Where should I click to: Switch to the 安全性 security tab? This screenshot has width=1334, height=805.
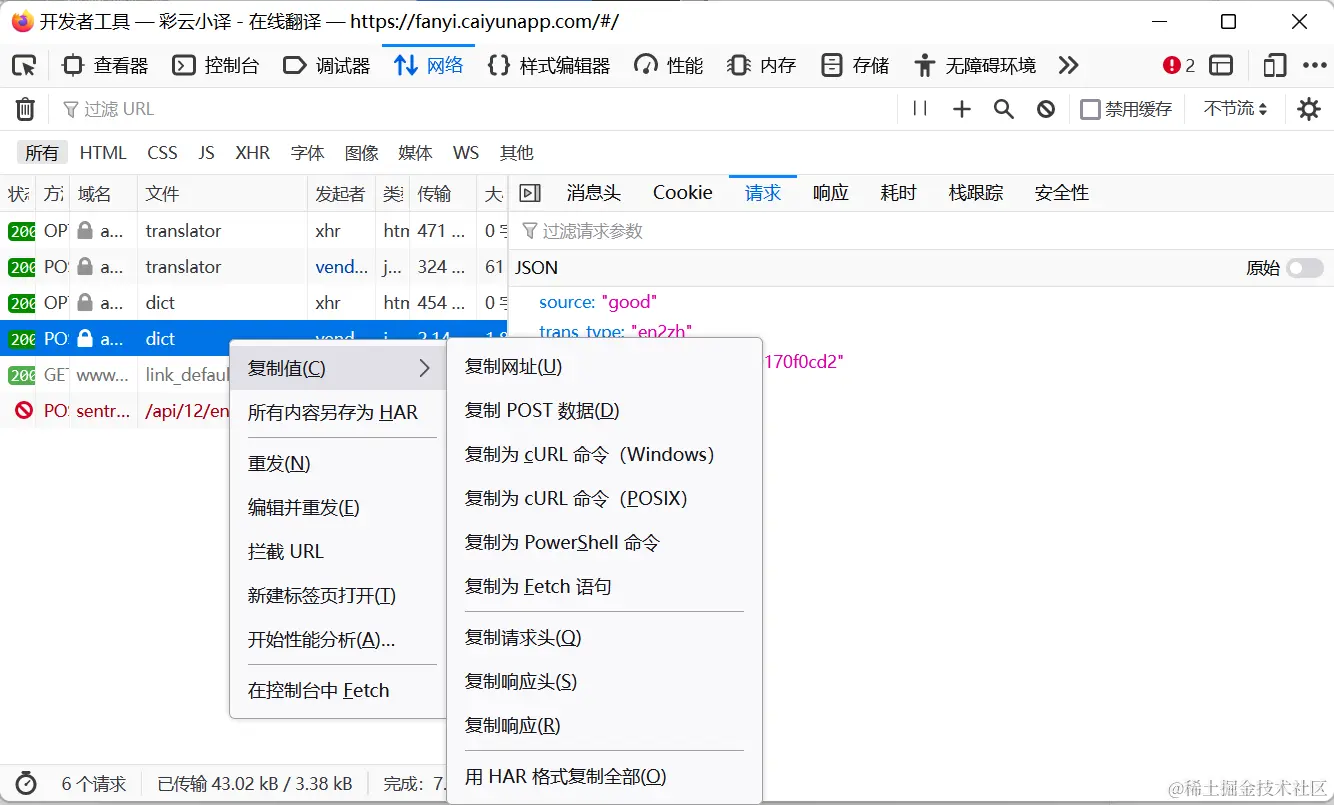(1062, 193)
